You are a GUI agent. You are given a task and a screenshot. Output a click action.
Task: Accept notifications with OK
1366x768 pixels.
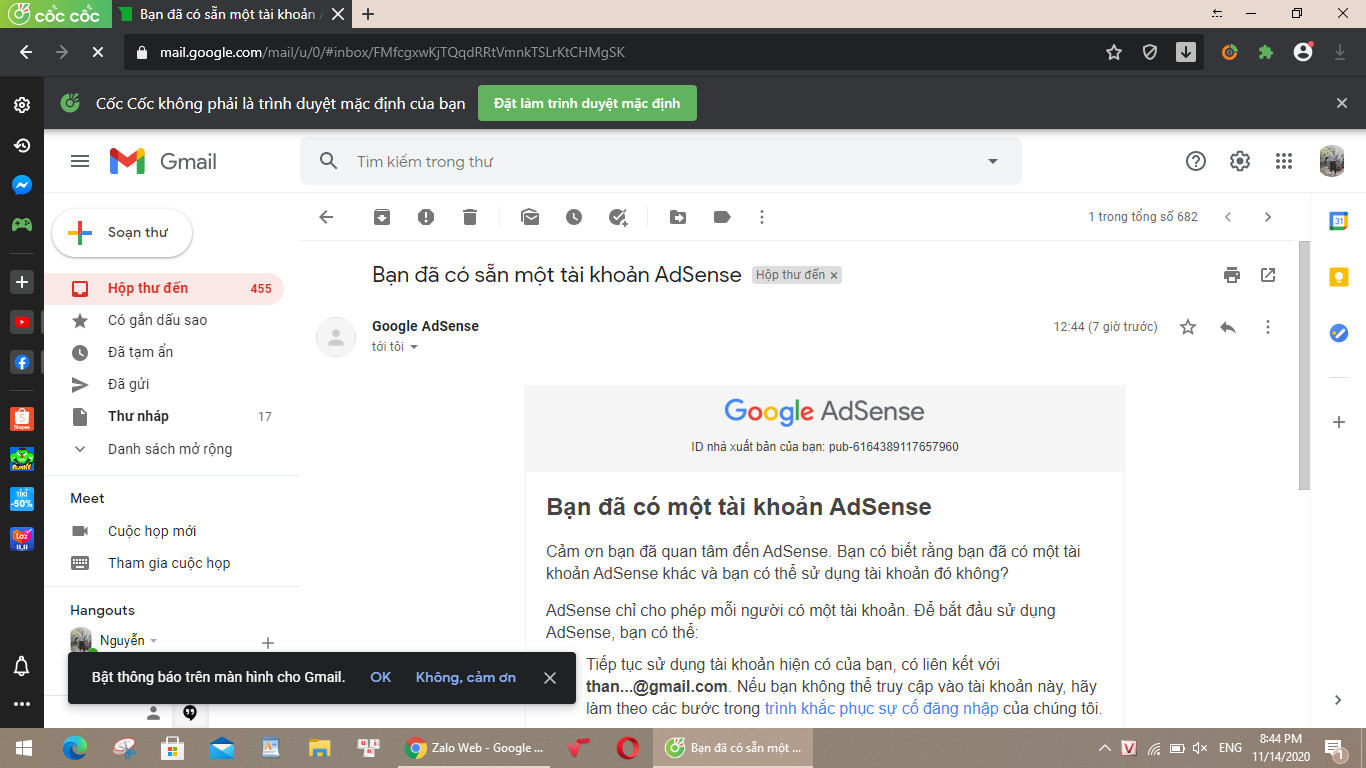[x=380, y=677]
